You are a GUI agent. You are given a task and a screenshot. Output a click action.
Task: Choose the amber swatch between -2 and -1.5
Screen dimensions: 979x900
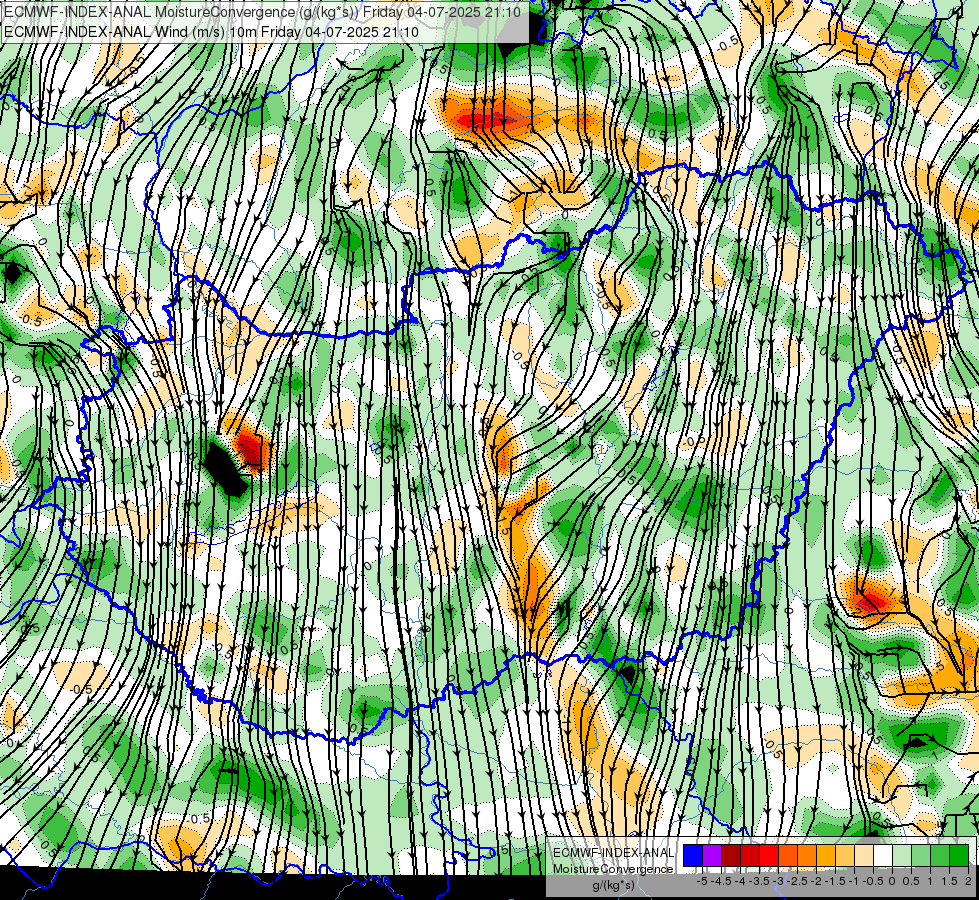tap(826, 855)
